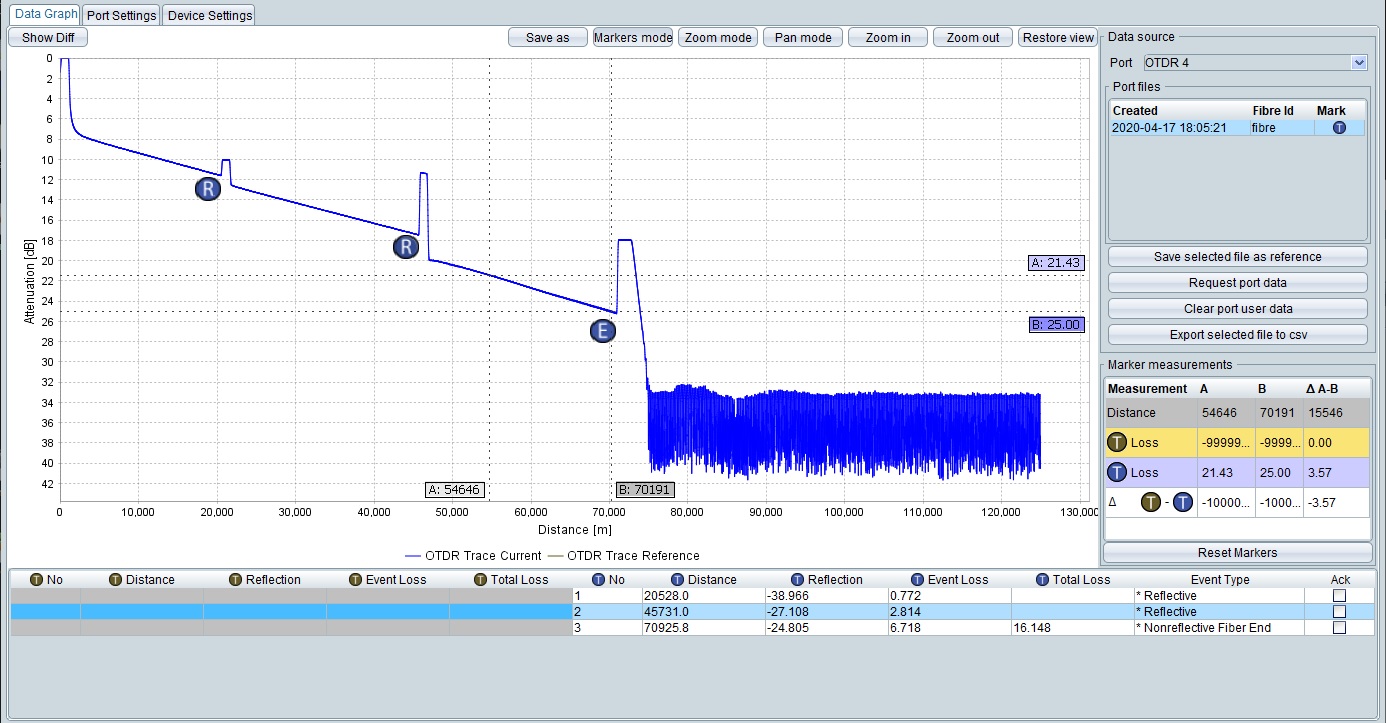Click blue T icon beside current No header
Image resolution: width=1386 pixels, height=723 pixels.
598,579
